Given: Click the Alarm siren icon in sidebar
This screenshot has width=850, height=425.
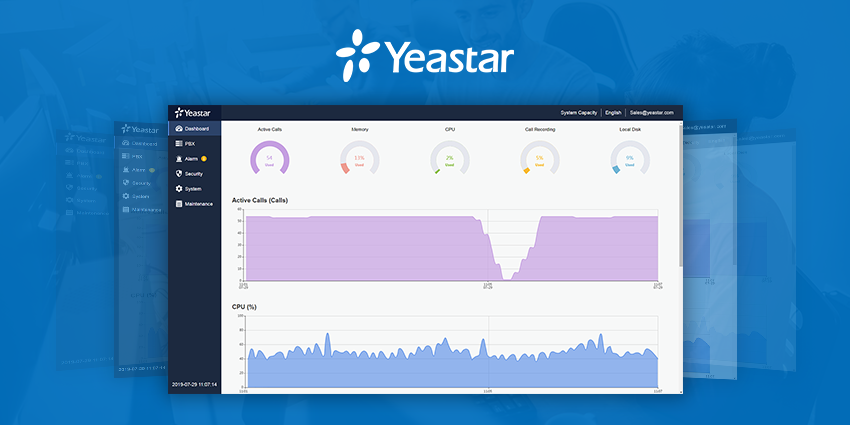Looking at the screenshot, I should pos(179,159).
